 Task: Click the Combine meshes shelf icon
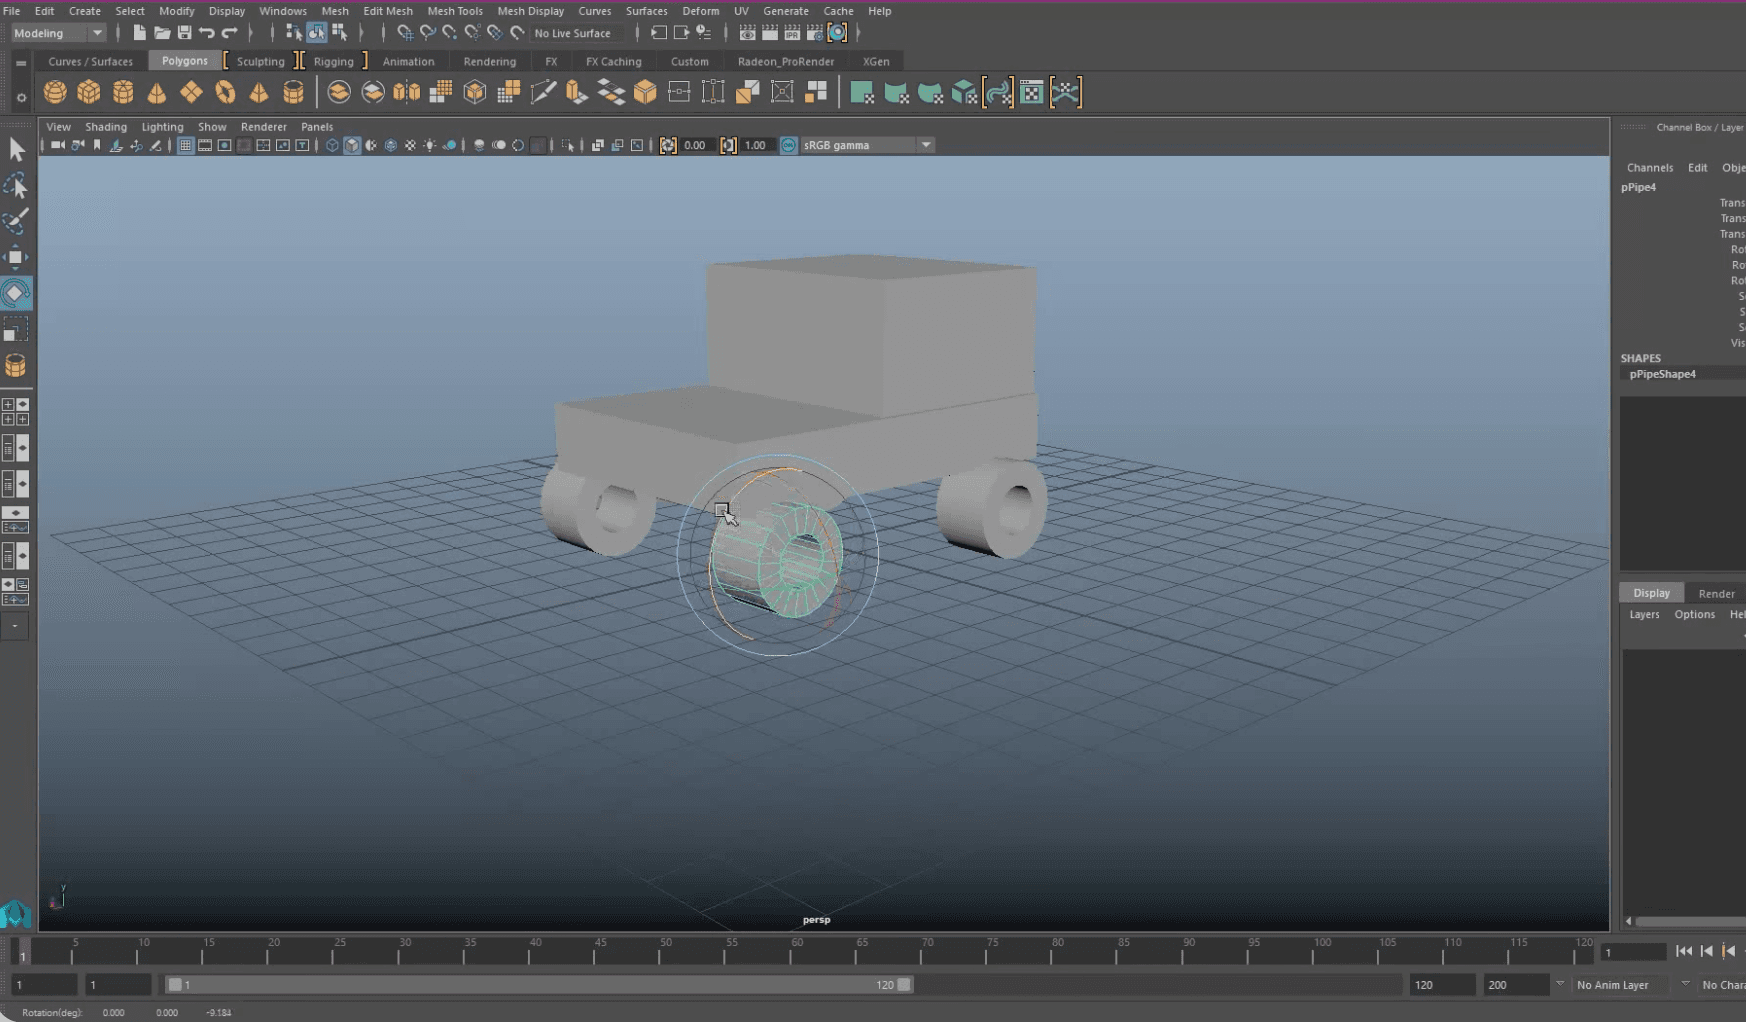(339, 93)
